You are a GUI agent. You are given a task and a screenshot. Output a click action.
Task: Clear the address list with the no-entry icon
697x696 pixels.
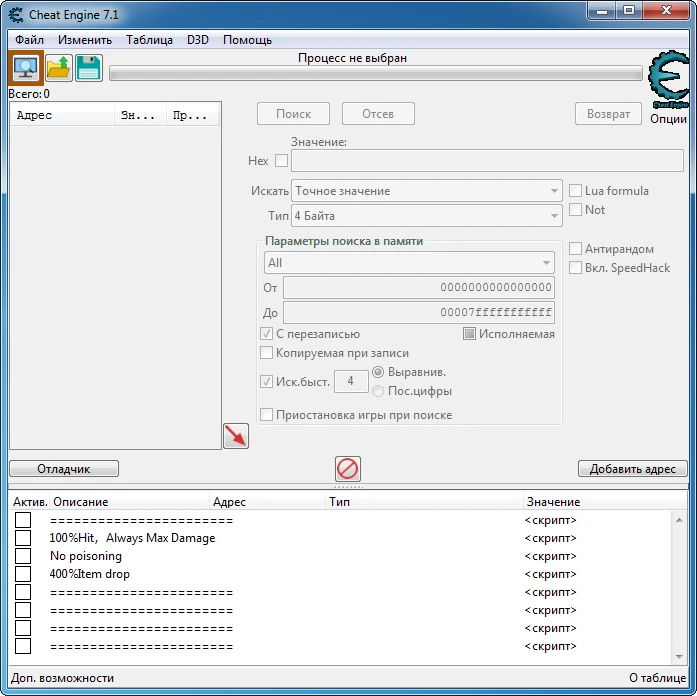[348, 469]
